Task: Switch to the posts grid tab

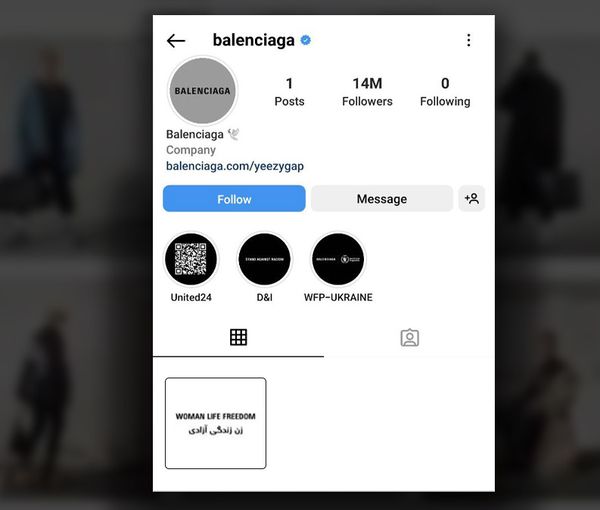Action: click(x=238, y=337)
